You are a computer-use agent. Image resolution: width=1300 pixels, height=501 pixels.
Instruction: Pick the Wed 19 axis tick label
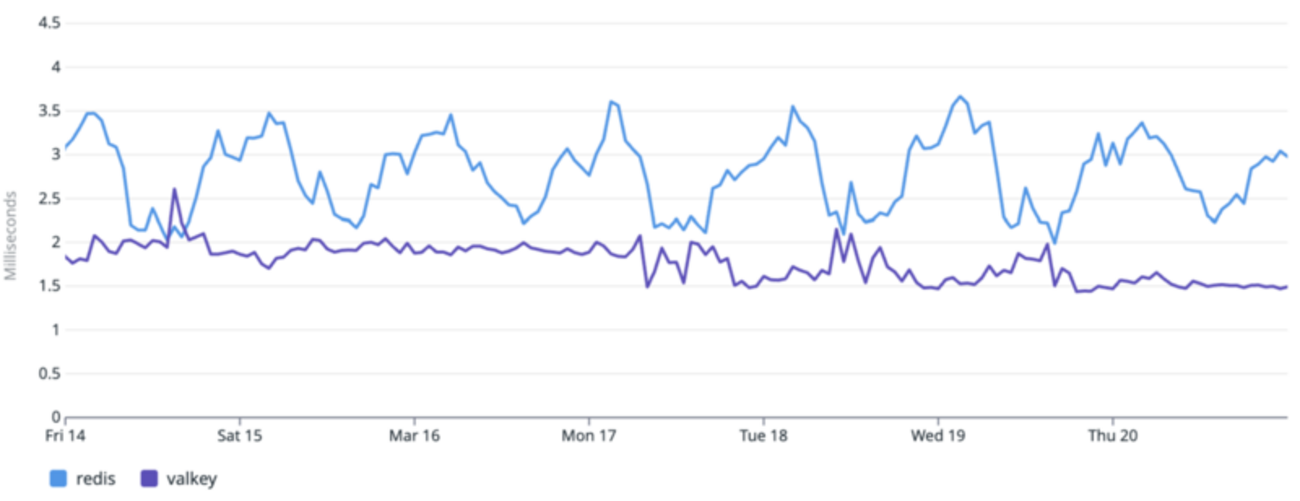point(938,436)
